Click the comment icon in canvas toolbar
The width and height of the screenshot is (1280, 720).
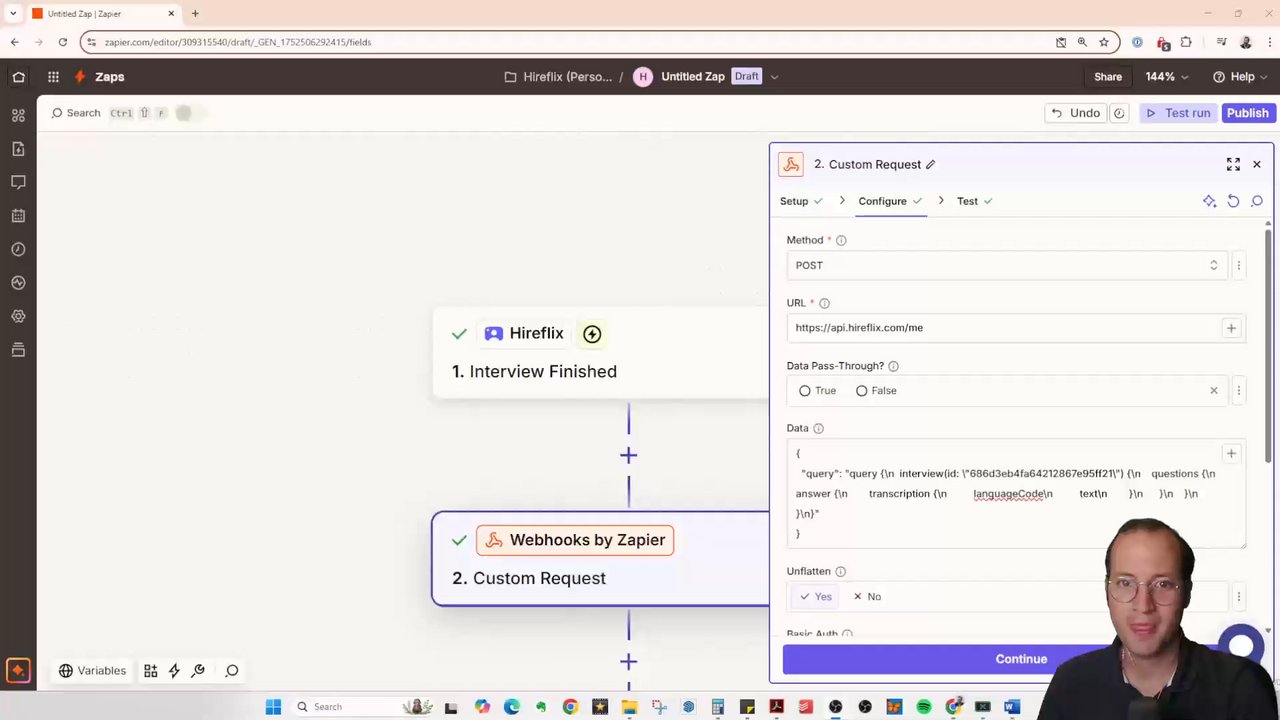tap(232, 671)
